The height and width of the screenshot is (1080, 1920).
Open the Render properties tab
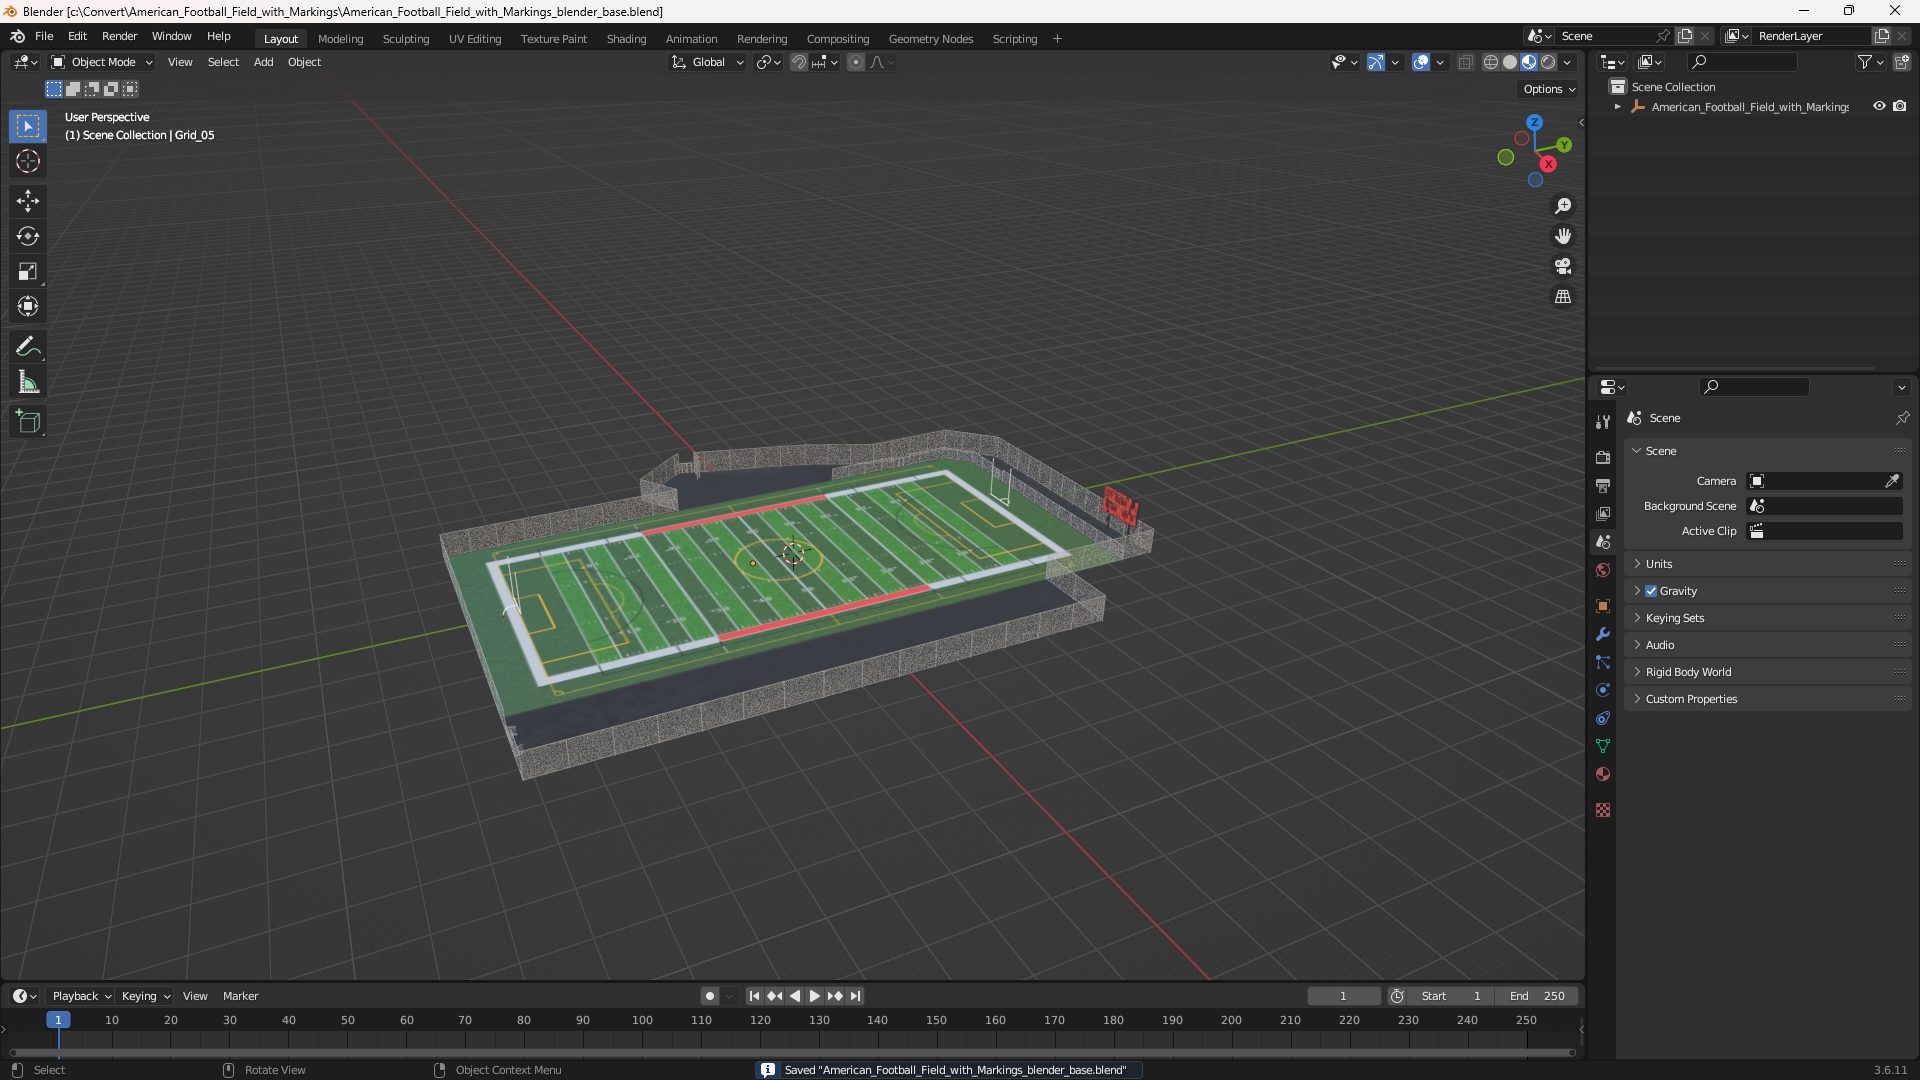[1603, 457]
